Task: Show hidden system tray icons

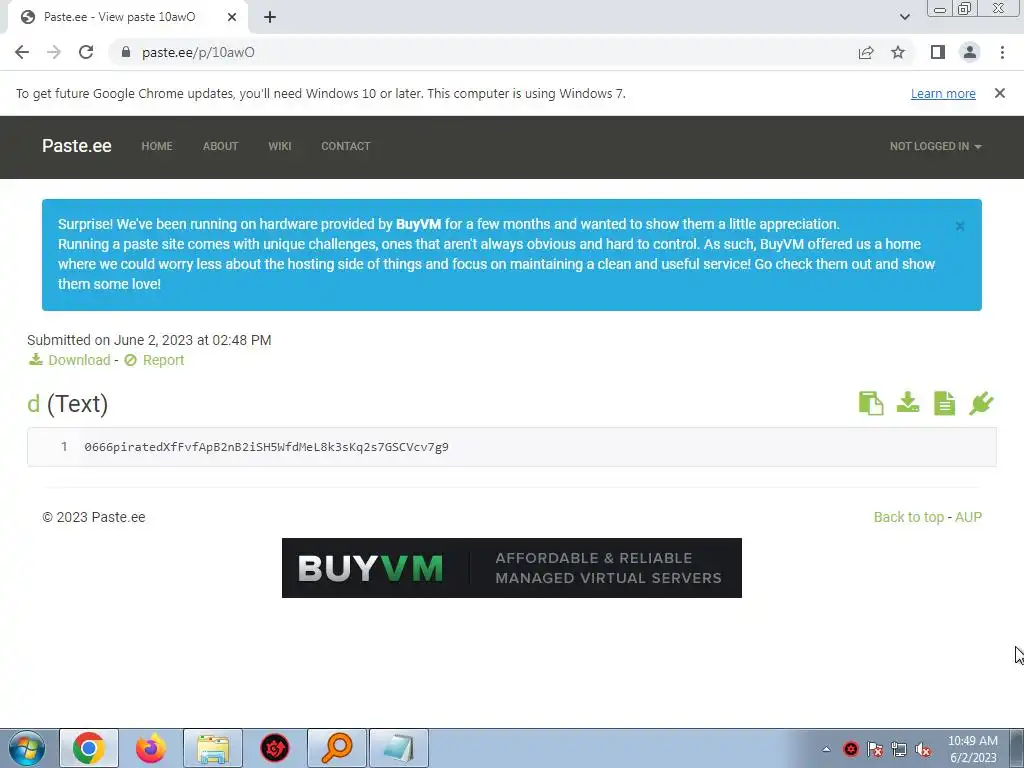Action: (x=826, y=749)
